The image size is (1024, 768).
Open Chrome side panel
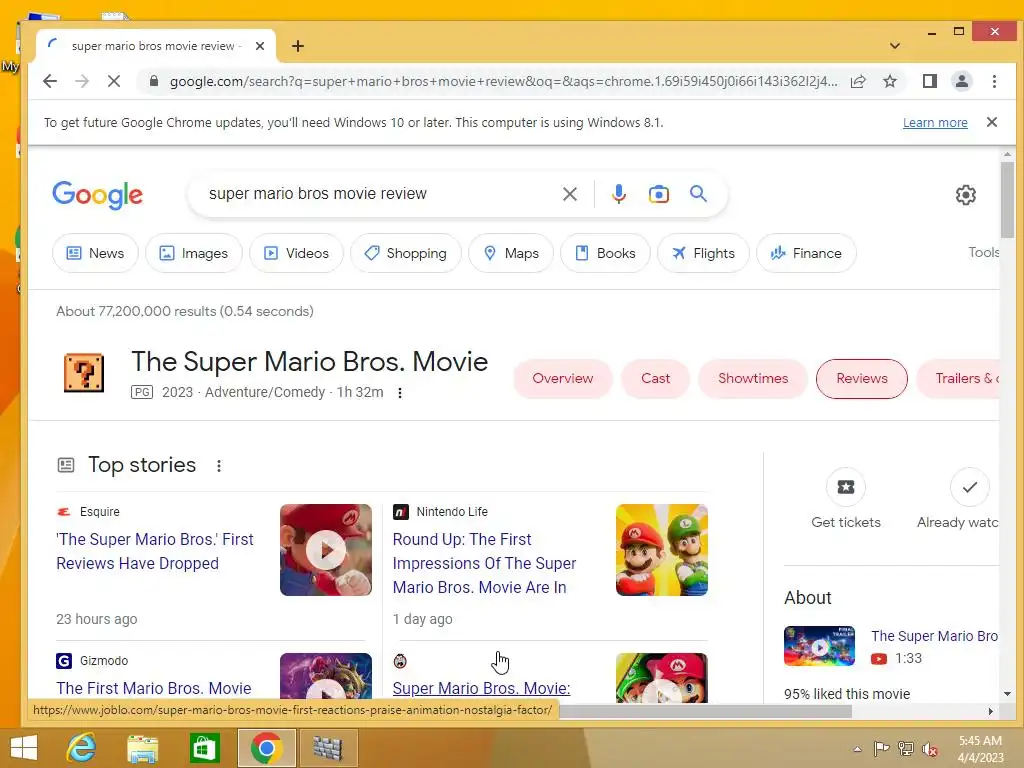point(930,81)
